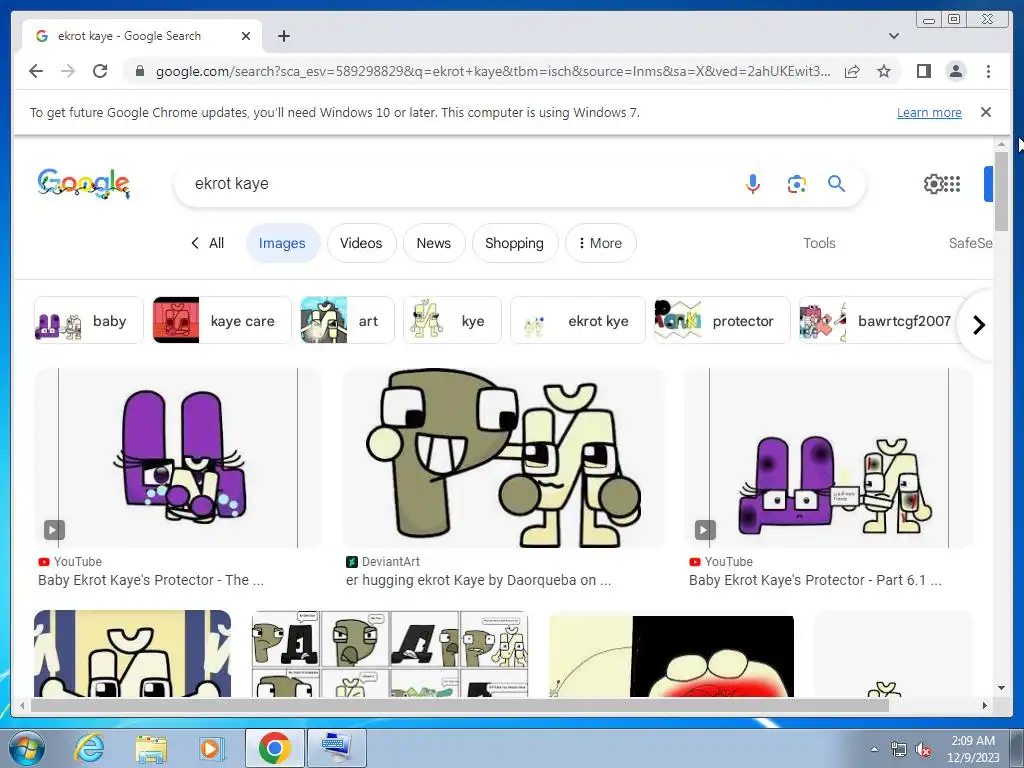The width and height of the screenshot is (1024, 768).
Task: Open the blue striped cream character thumbnail
Action: (x=132, y=654)
